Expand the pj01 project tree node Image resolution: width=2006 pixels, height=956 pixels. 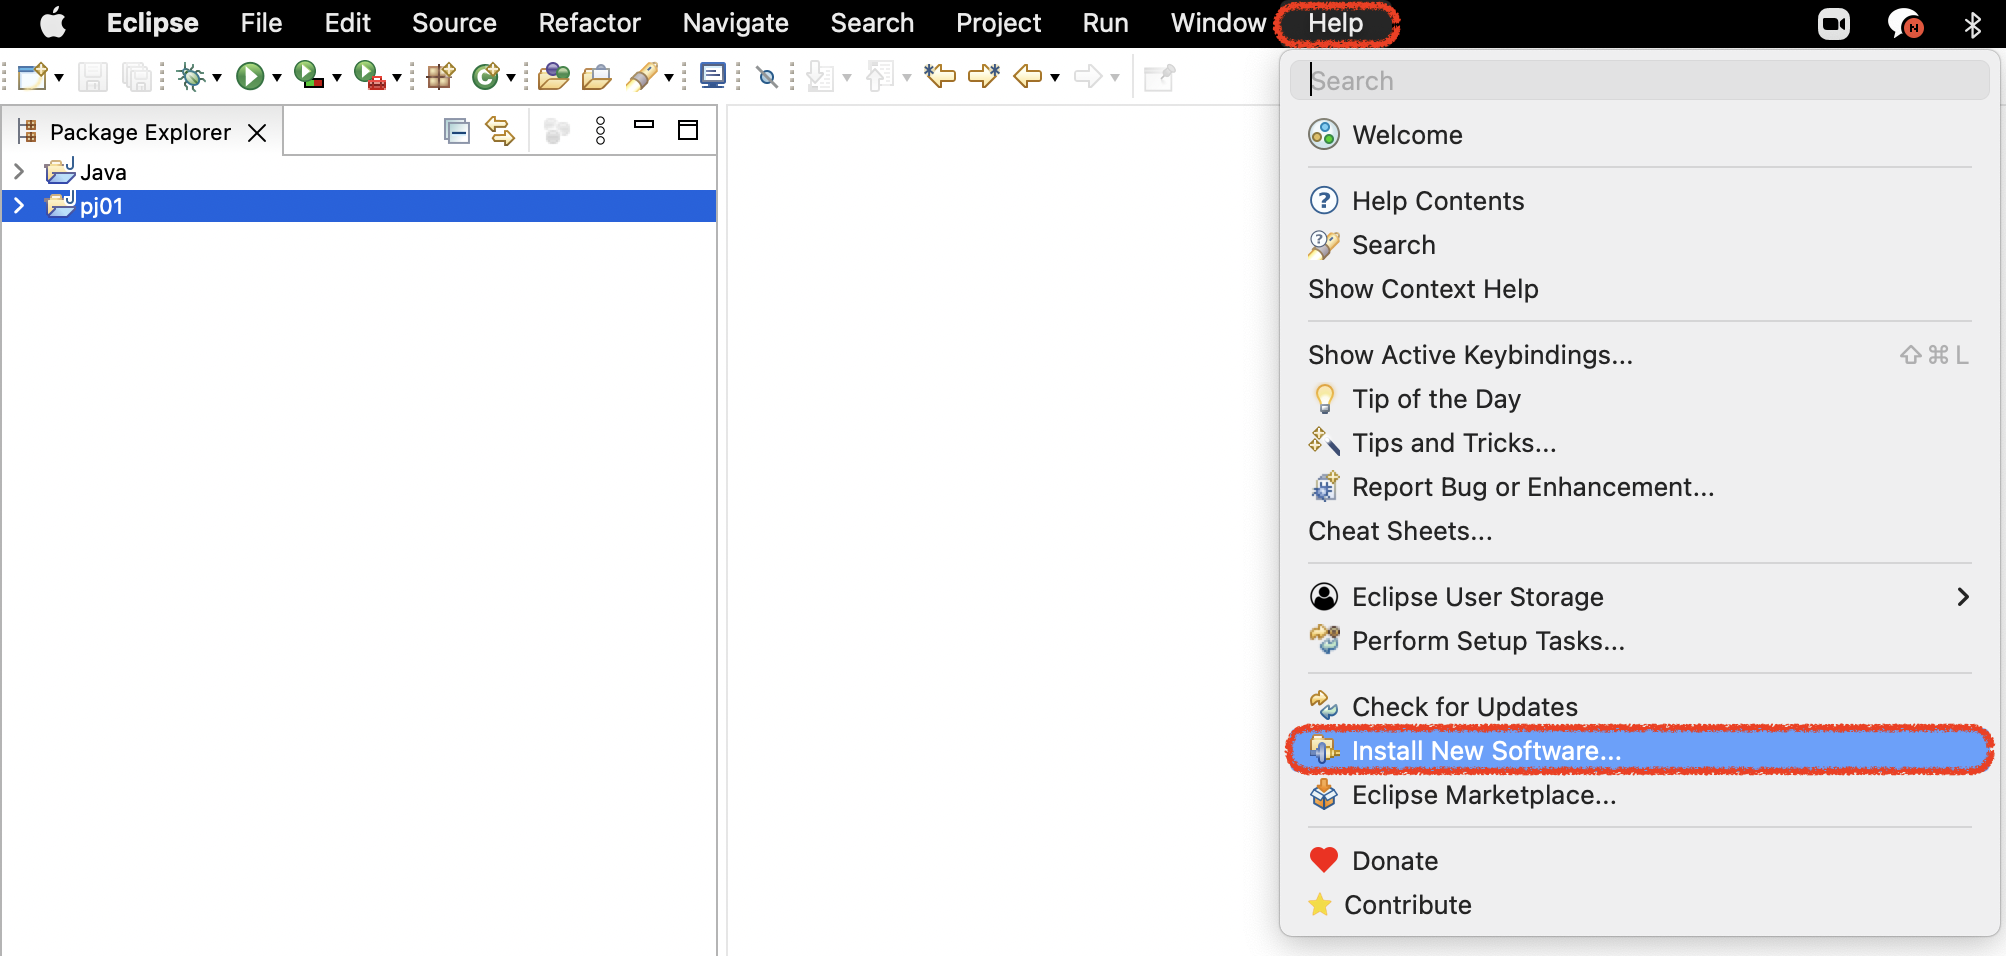click(19, 206)
